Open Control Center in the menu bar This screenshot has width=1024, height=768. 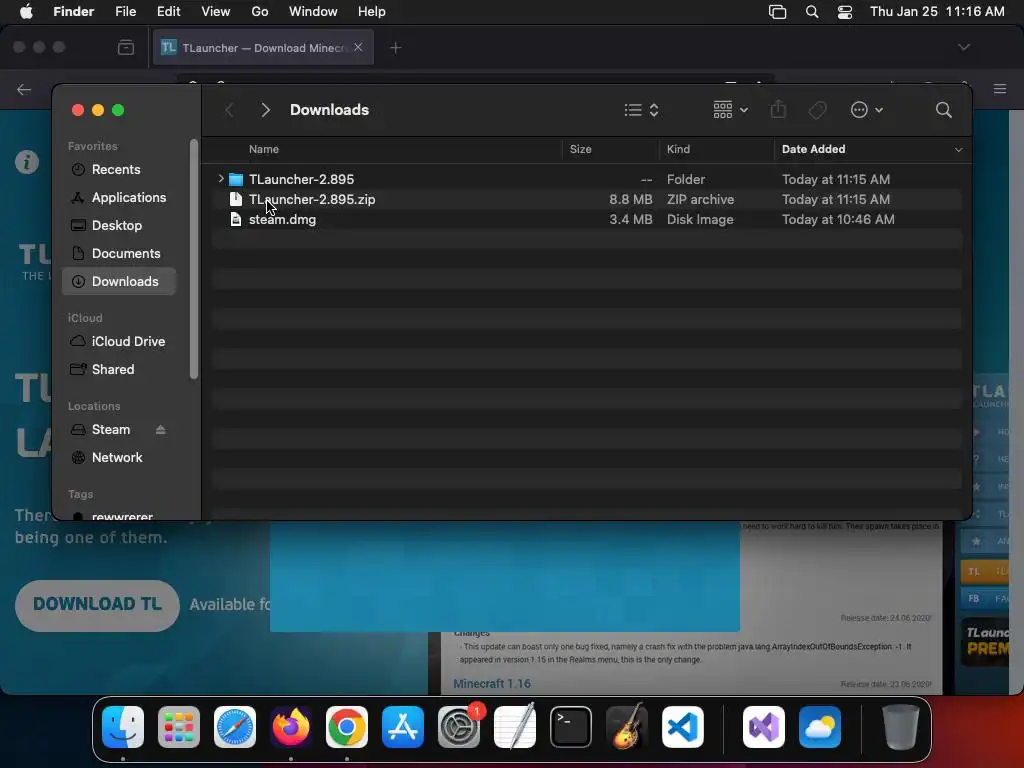pos(845,12)
